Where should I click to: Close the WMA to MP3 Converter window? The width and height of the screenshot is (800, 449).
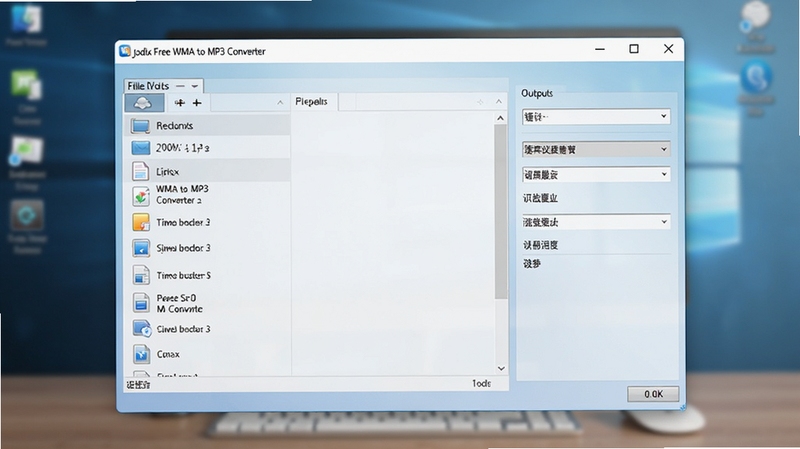668,49
